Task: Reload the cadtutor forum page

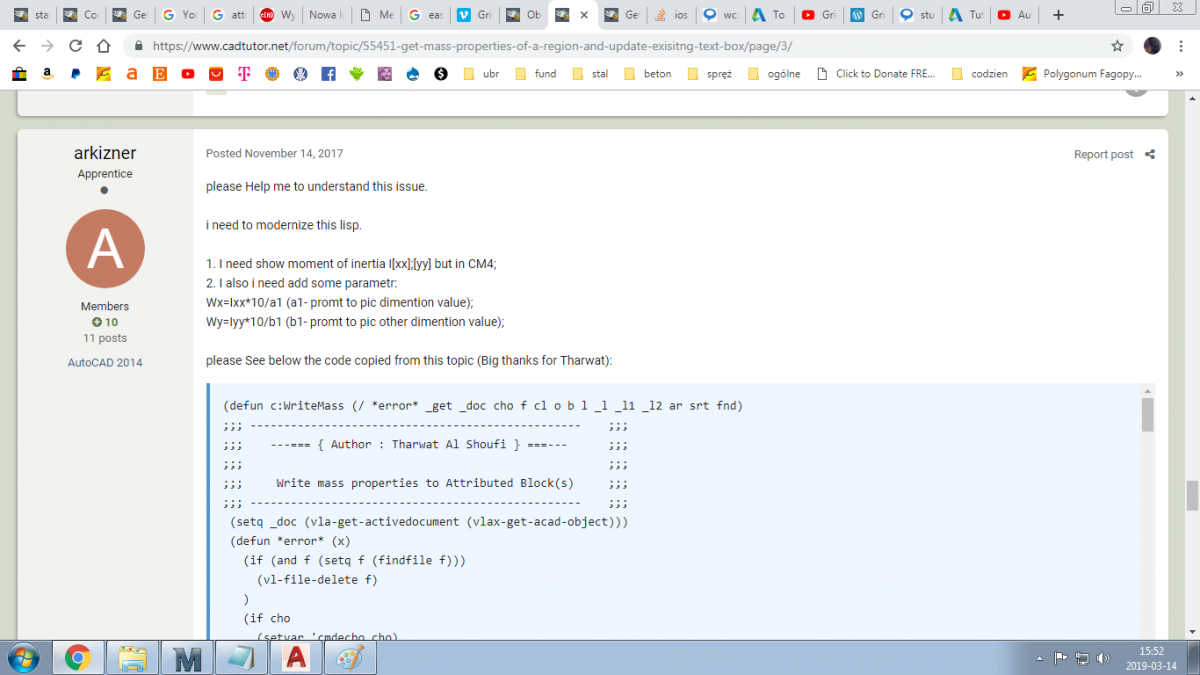Action: (x=75, y=46)
